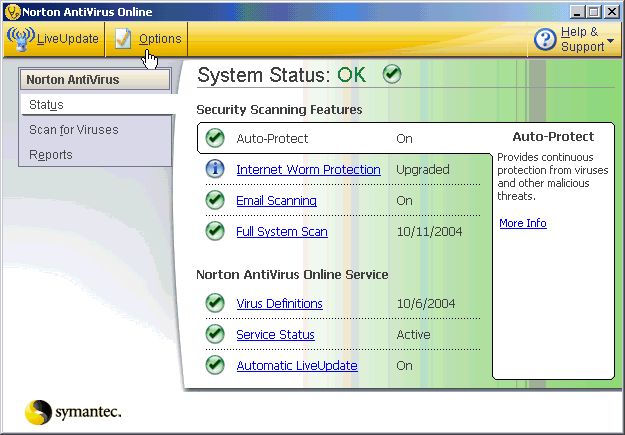The height and width of the screenshot is (435, 625).
Task: Select Status in the sidebar
Action: click(x=47, y=104)
